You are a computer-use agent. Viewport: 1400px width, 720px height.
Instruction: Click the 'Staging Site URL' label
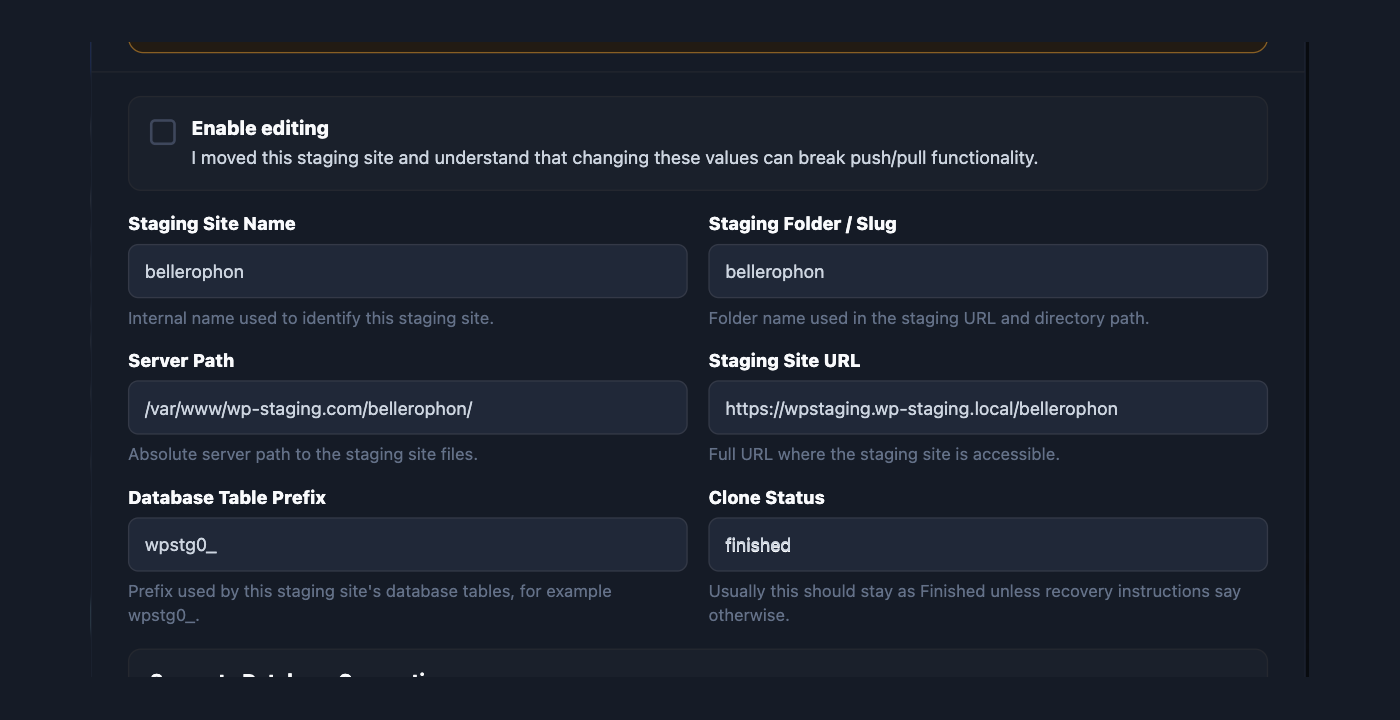pos(784,361)
